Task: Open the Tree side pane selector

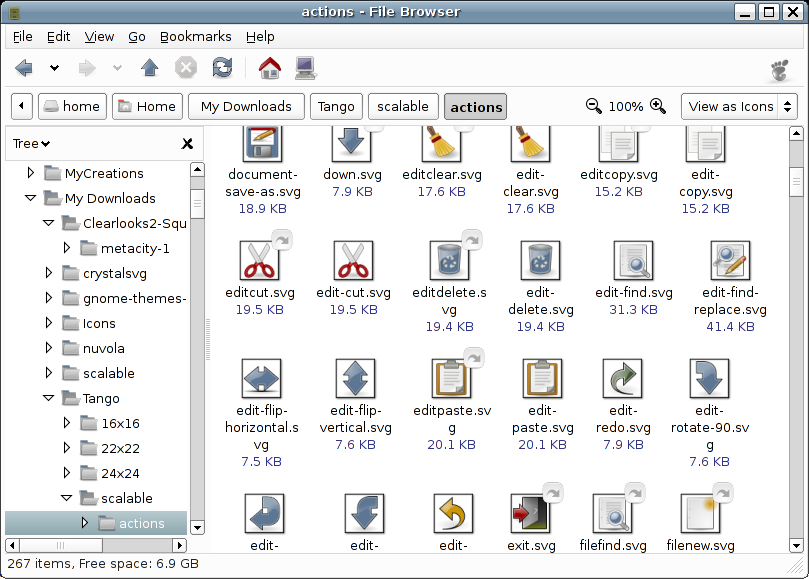Action: [31, 143]
